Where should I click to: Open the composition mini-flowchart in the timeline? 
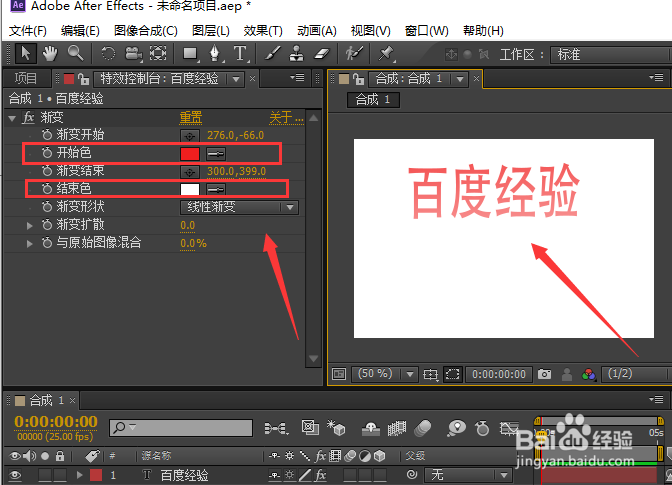(x=276, y=428)
